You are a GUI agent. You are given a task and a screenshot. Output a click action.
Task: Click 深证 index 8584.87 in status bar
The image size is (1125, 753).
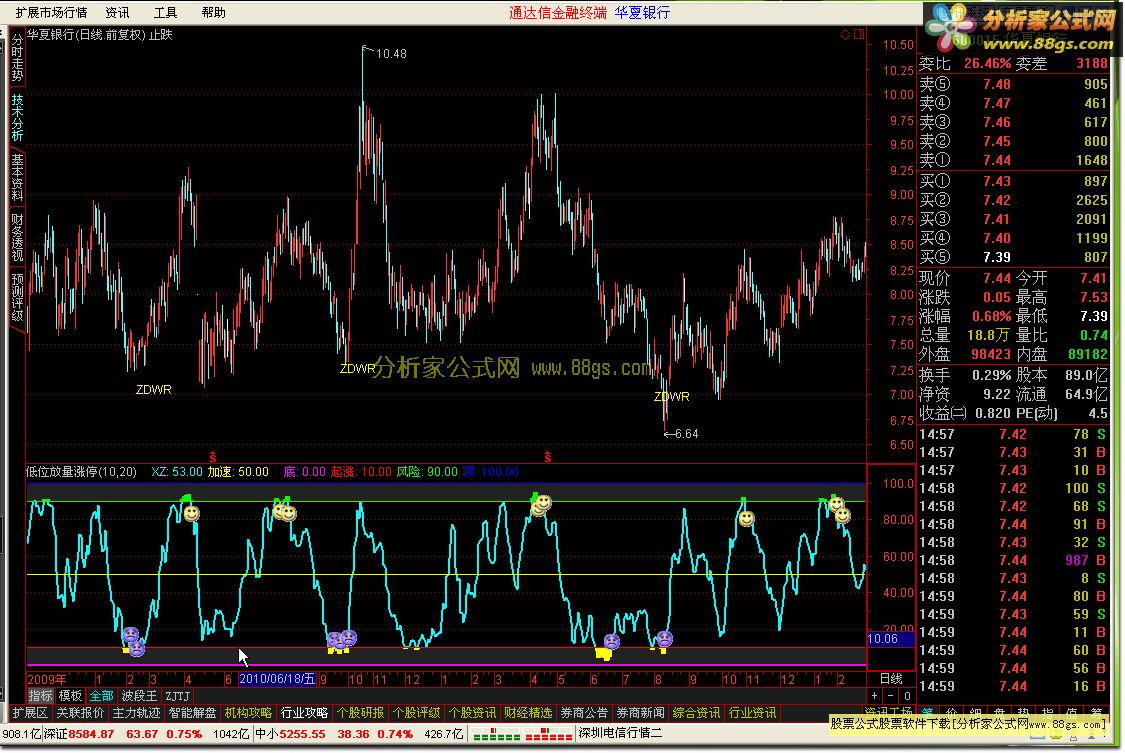(79, 734)
